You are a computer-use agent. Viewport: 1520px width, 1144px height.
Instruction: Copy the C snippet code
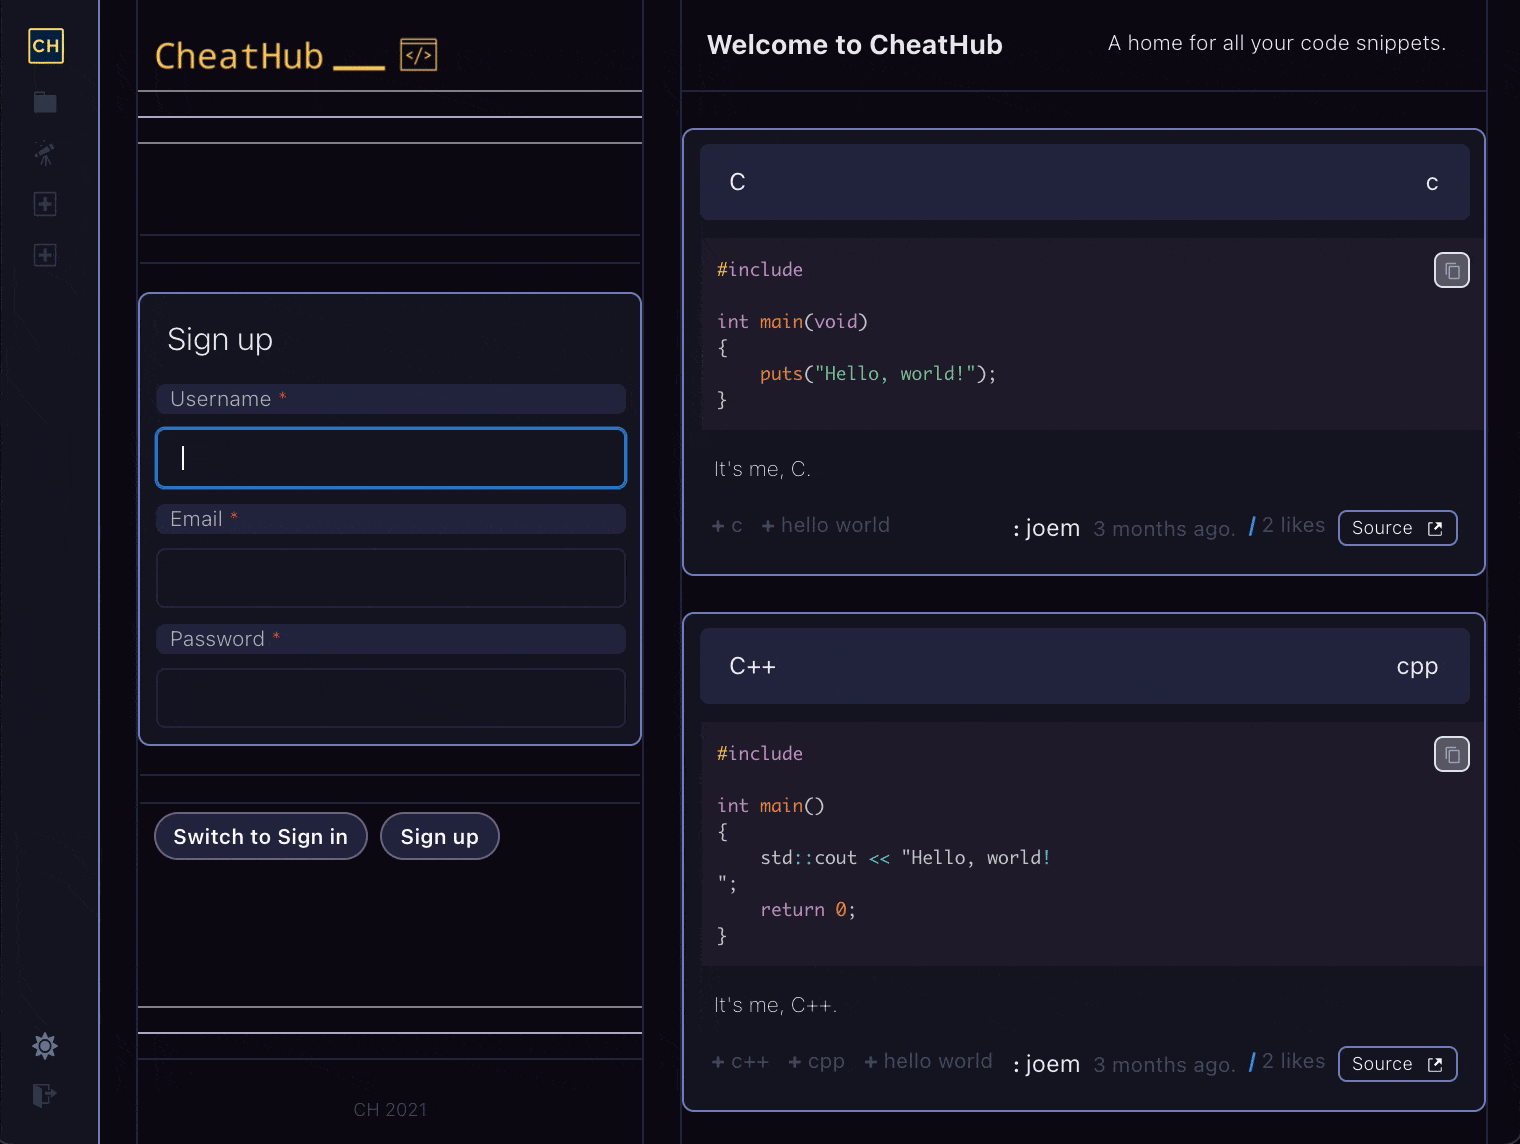click(x=1452, y=270)
